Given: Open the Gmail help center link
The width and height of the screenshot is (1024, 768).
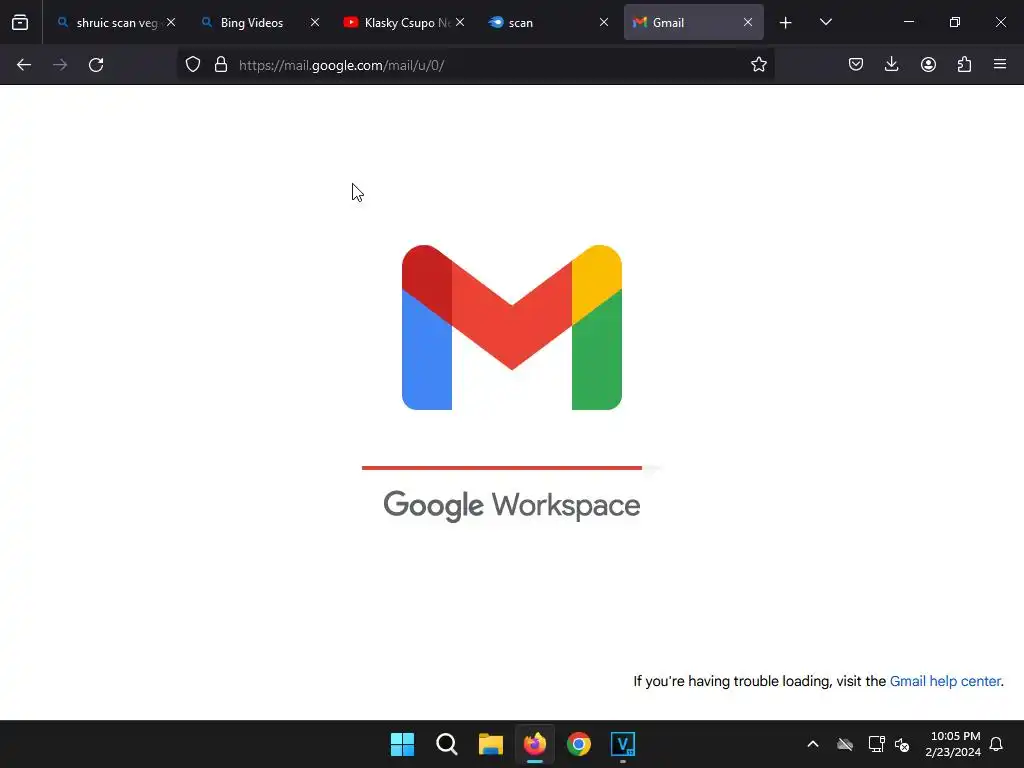Looking at the screenshot, I should 945,681.
